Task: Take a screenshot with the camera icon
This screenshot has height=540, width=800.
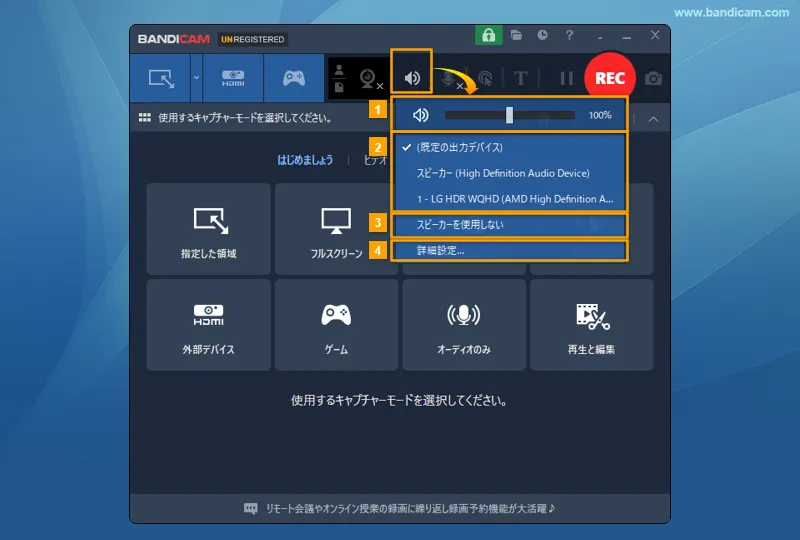Action: pos(653,79)
